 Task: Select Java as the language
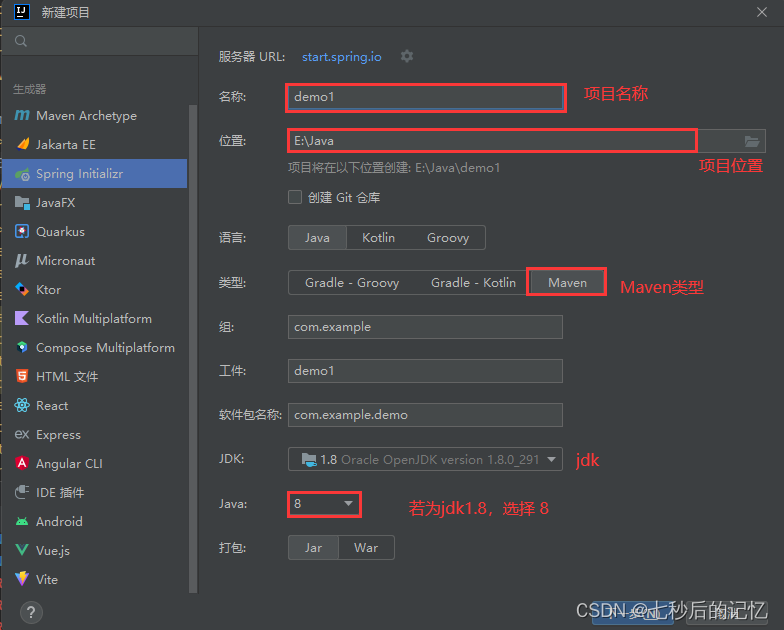coord(318,238)
